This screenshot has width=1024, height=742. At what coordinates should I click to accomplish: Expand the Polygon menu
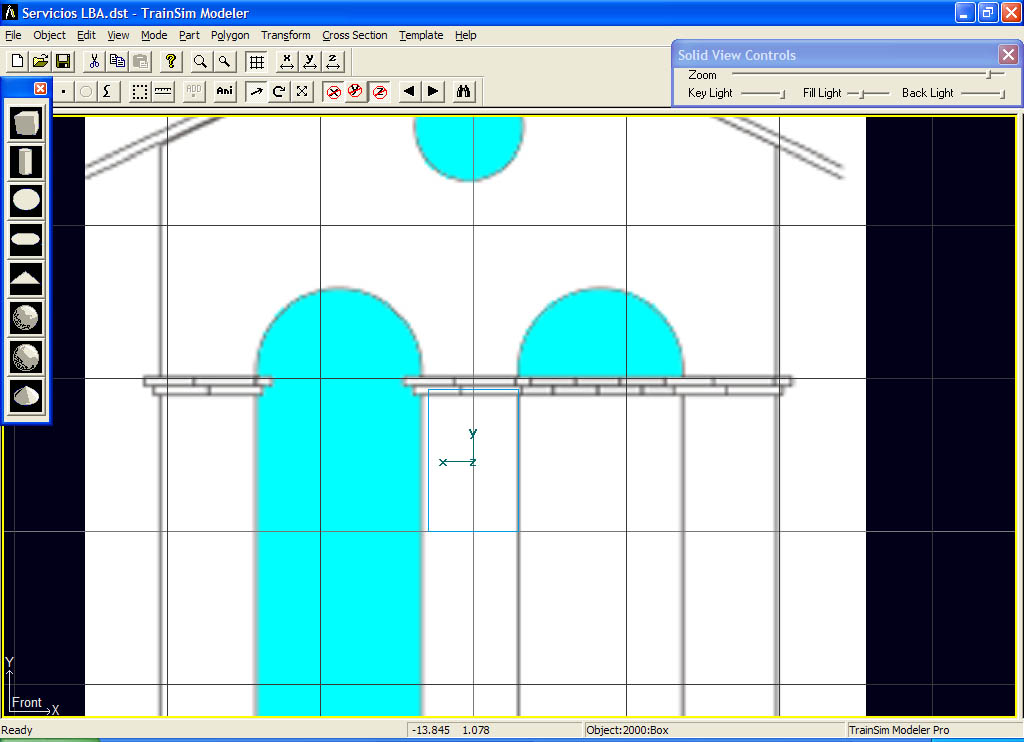(230, 35)
